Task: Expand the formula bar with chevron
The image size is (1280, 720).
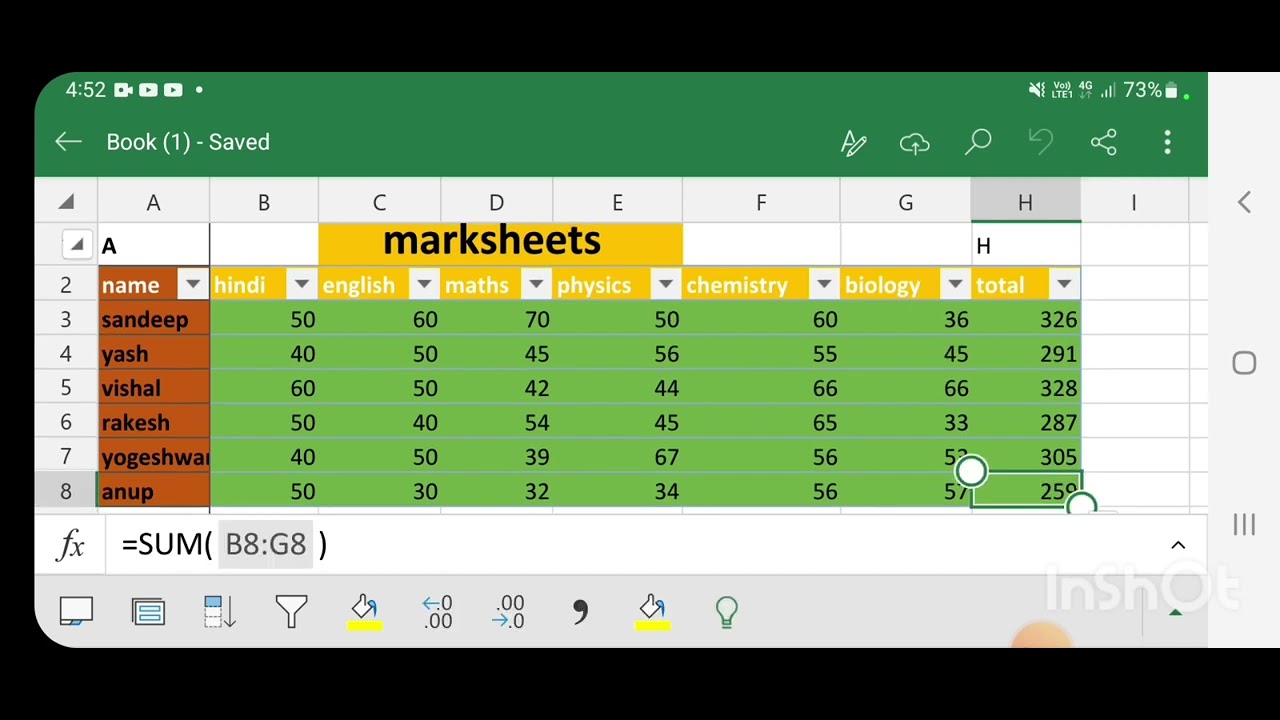Action: (1178, 545)
